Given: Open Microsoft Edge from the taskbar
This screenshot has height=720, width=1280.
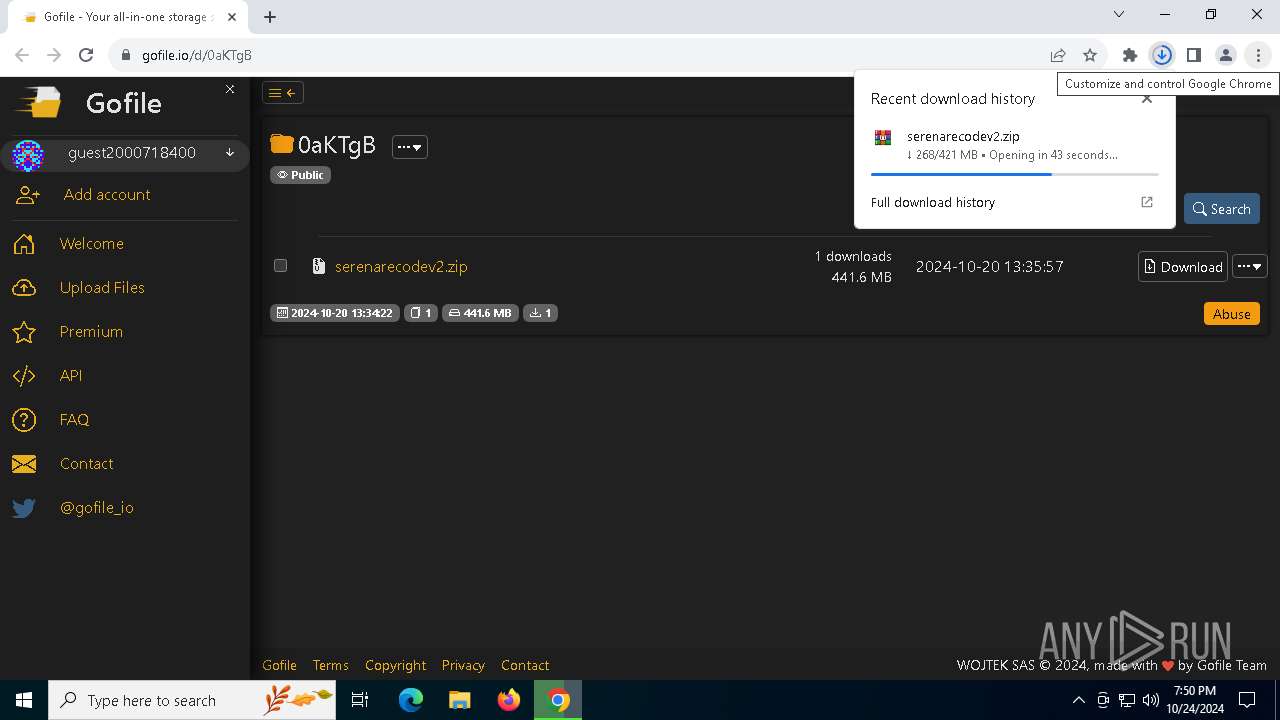Looking at the screenshot, I should 411,700.
